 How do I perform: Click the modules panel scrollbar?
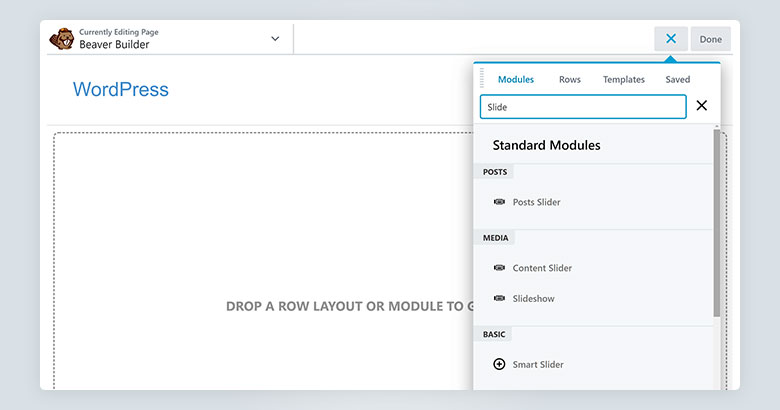[716, 223]
